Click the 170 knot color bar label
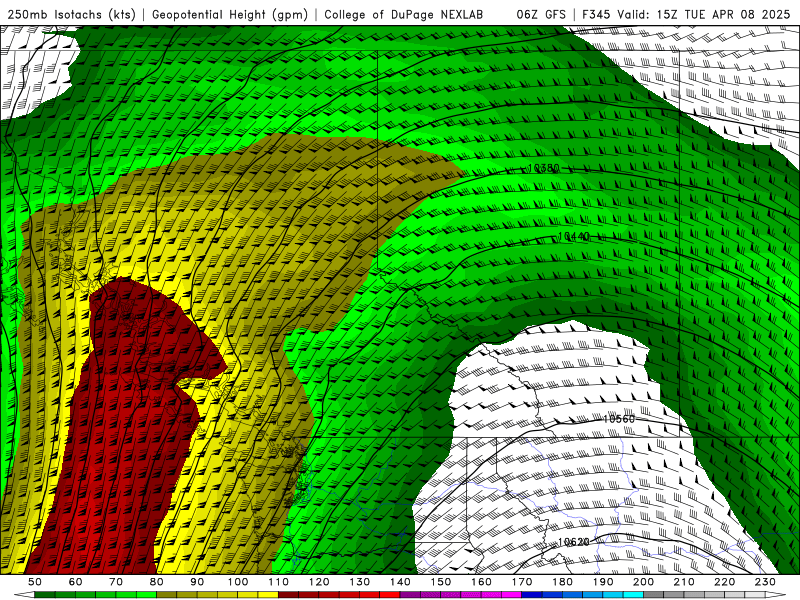Viewport: 800px width, 600px height. [x=522, y=582]
